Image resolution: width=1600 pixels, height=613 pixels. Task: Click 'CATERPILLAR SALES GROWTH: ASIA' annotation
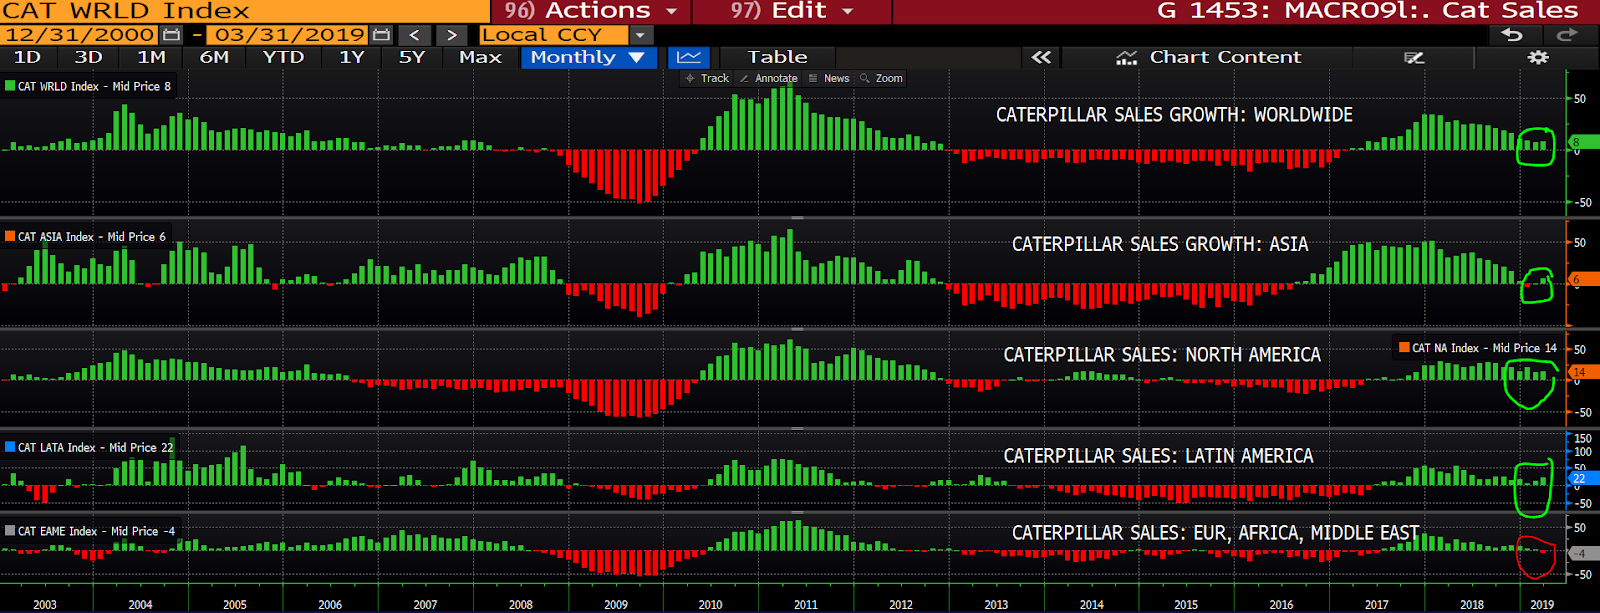[x=1160, y=244]
